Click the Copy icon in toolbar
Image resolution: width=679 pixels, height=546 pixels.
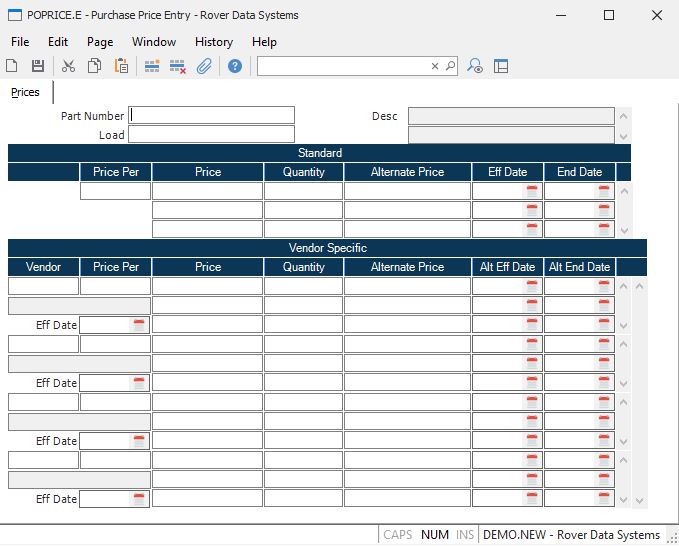coord(94,66)
